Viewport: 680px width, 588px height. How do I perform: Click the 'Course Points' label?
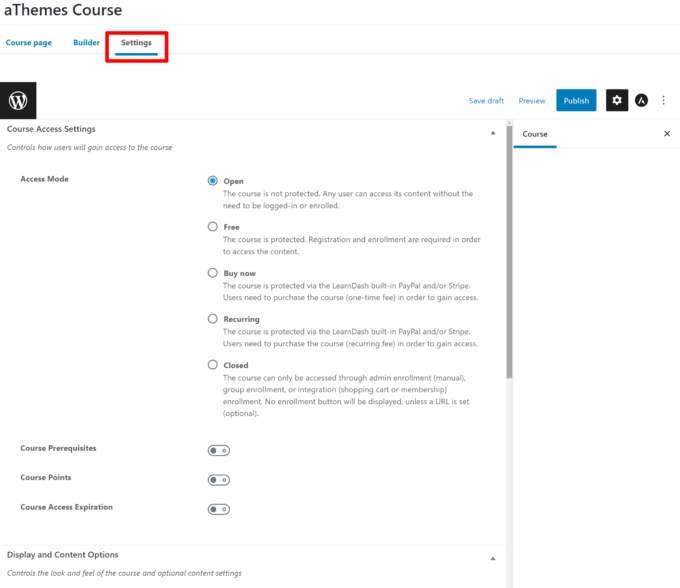point(46,477)
